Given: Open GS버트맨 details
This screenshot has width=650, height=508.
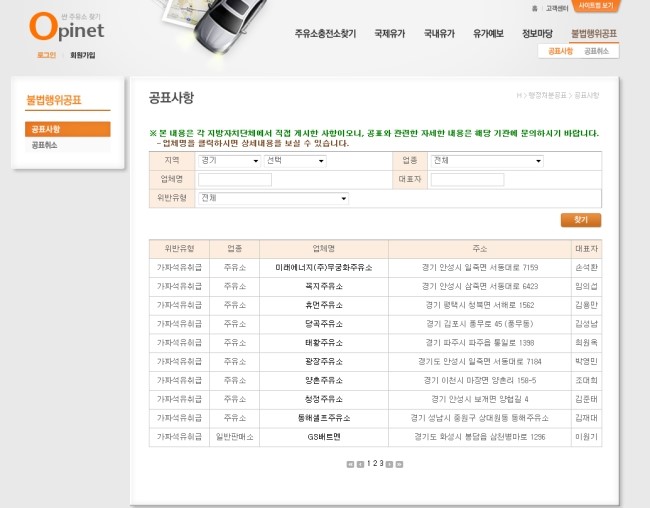Looking at the screenshot, I should 324,437.
